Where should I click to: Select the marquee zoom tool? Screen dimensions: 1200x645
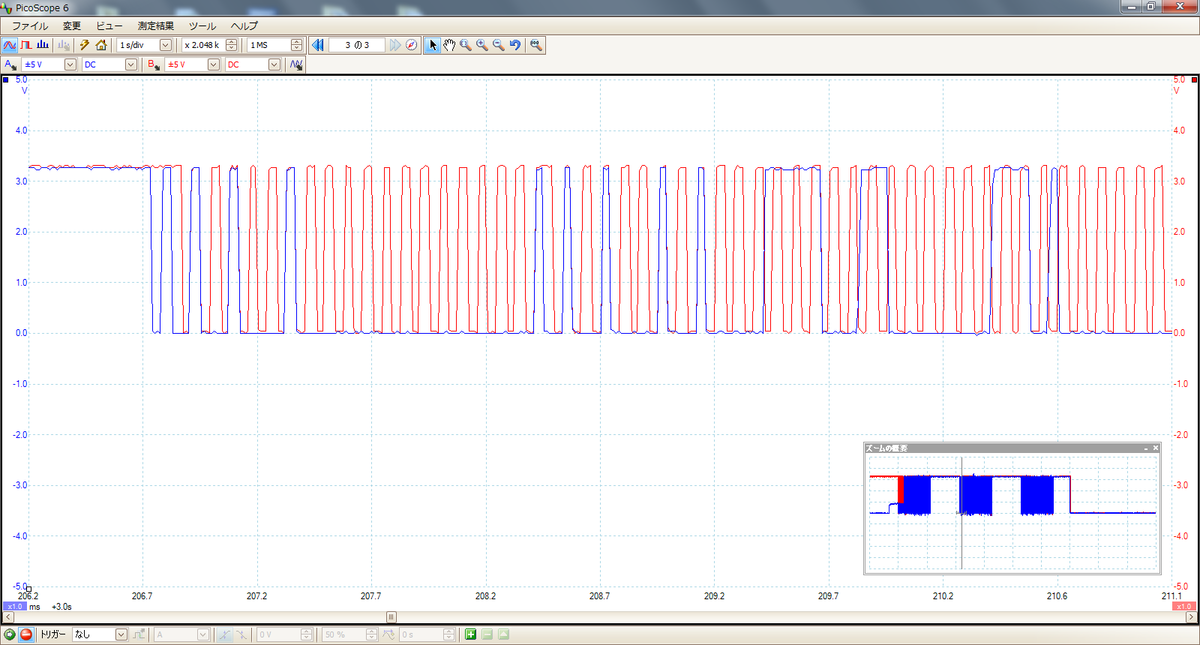coord(465,45)
